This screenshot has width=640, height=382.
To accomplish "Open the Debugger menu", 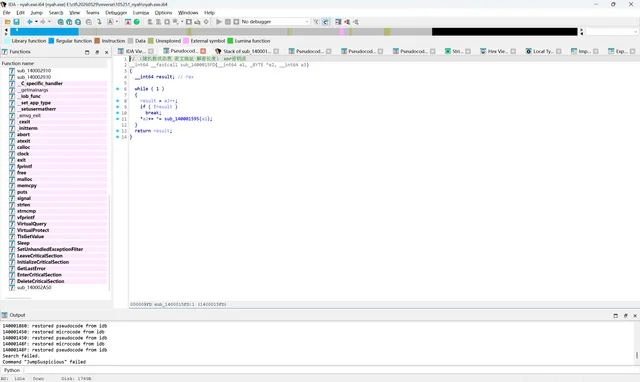I will coord(116,13).
